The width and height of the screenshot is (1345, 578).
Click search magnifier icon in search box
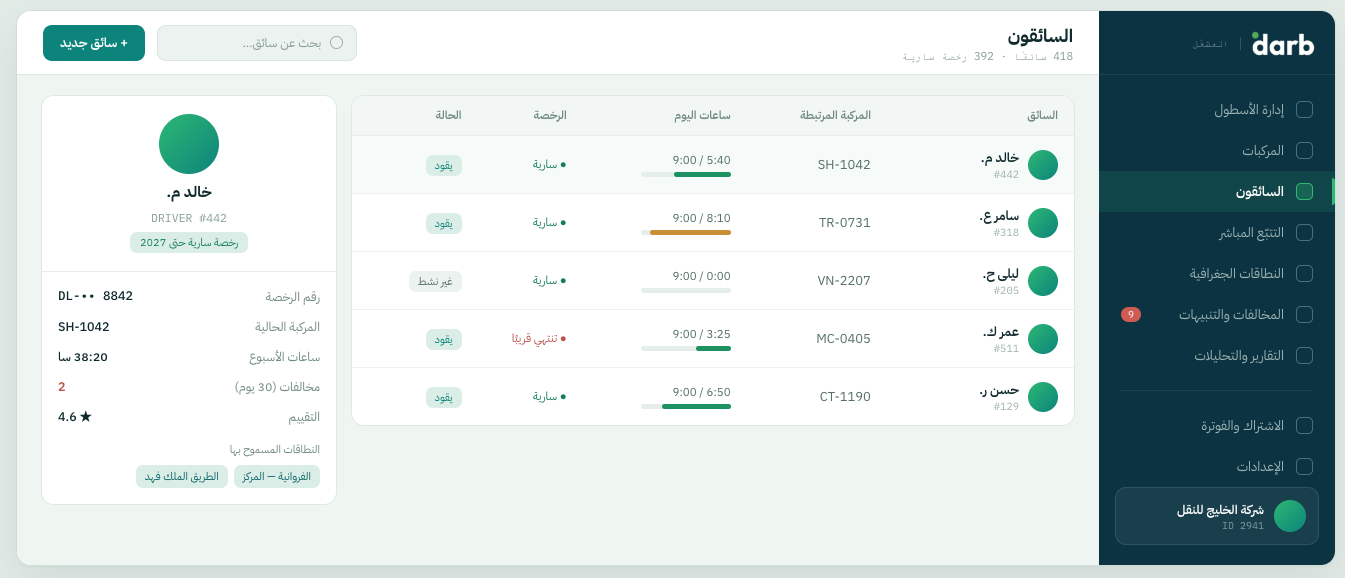click(336, 43)
